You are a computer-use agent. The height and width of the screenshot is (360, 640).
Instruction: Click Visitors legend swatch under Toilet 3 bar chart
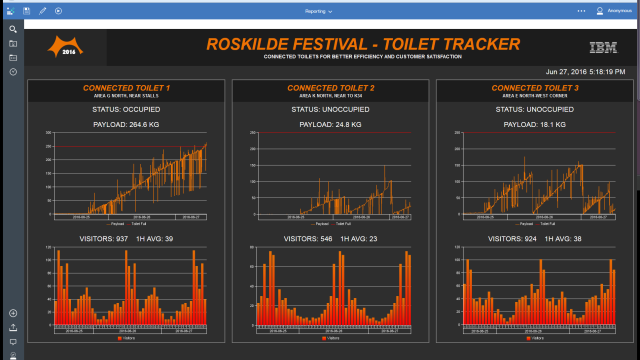(528, 338)
